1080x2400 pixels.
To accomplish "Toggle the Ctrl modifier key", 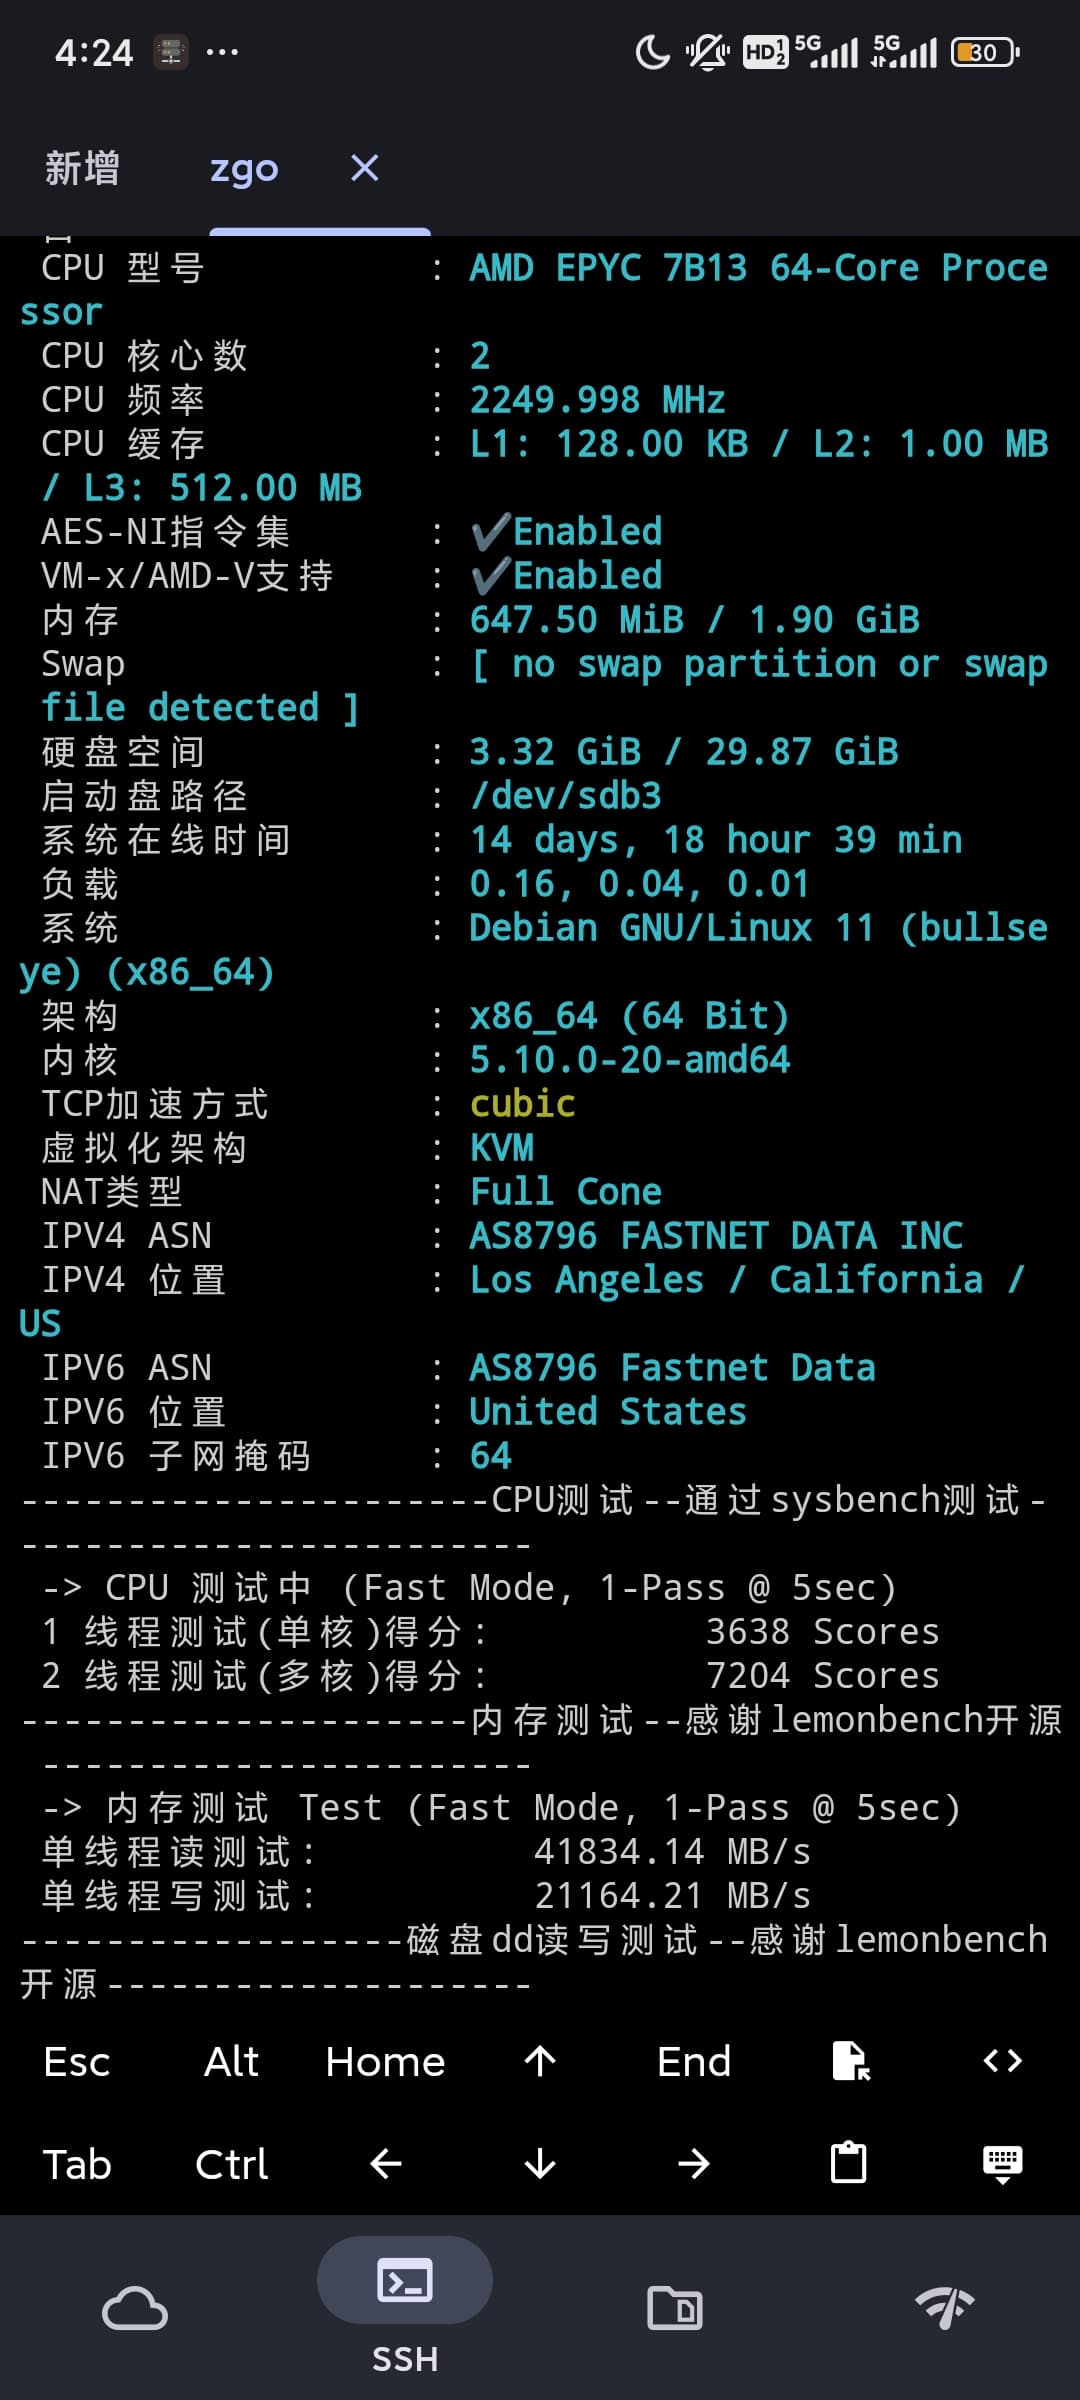I will (x=231, y=2164).
